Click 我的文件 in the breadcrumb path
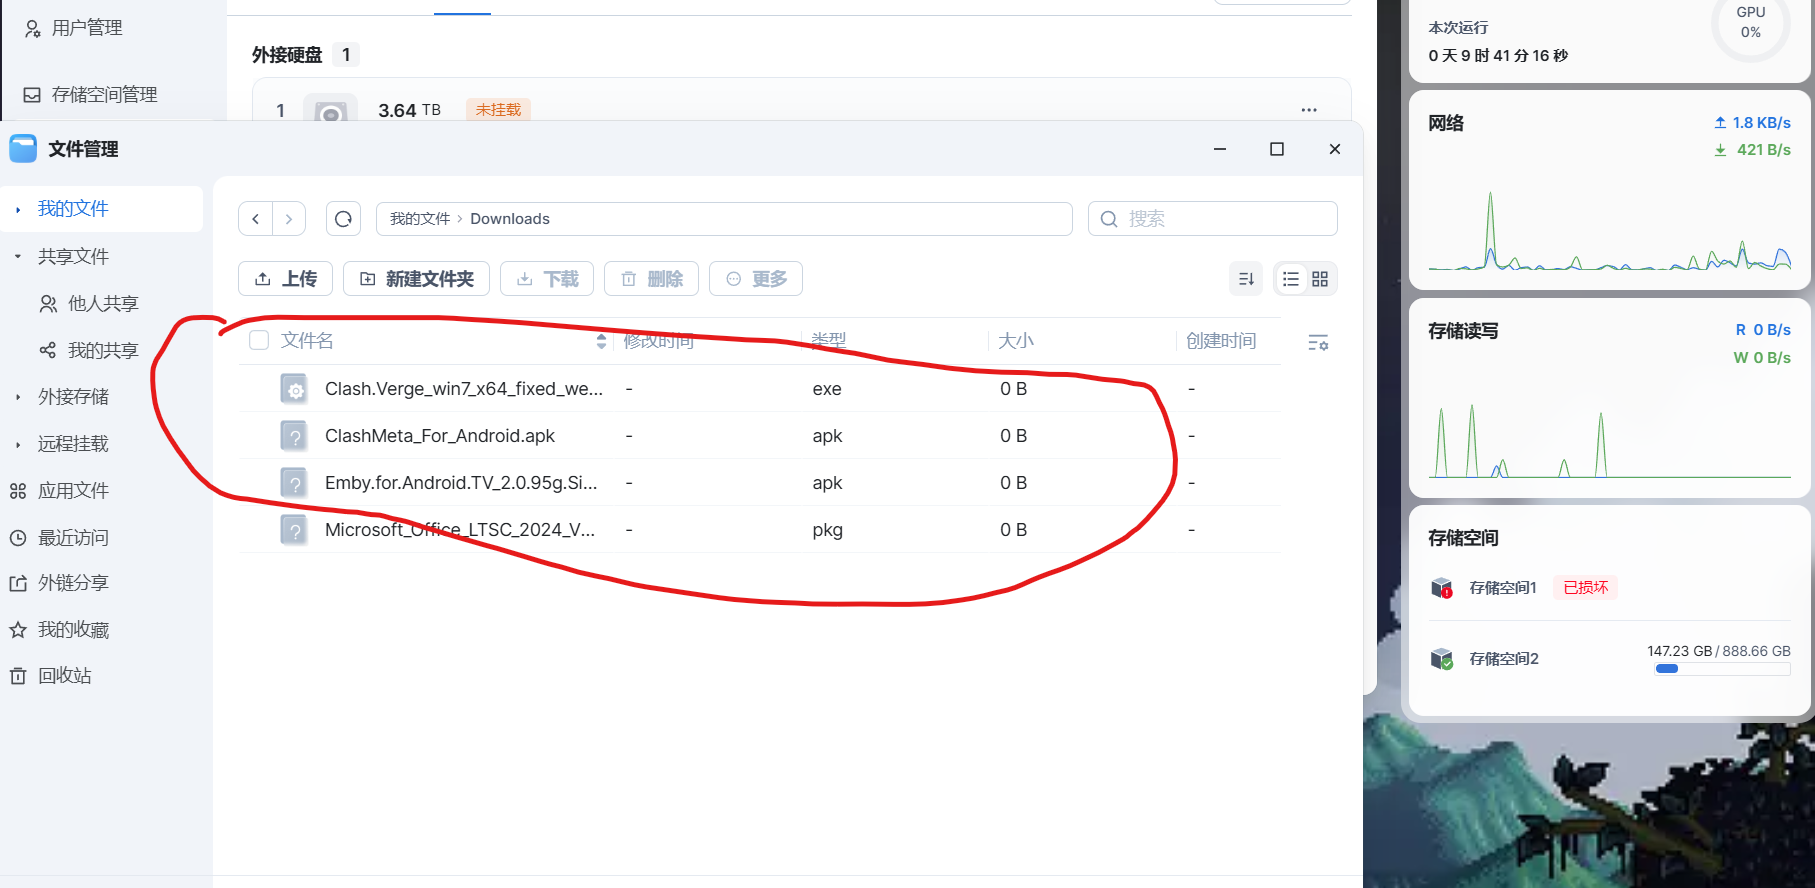Viewport: 1815px width, 888px height. (x=420, y=219)
